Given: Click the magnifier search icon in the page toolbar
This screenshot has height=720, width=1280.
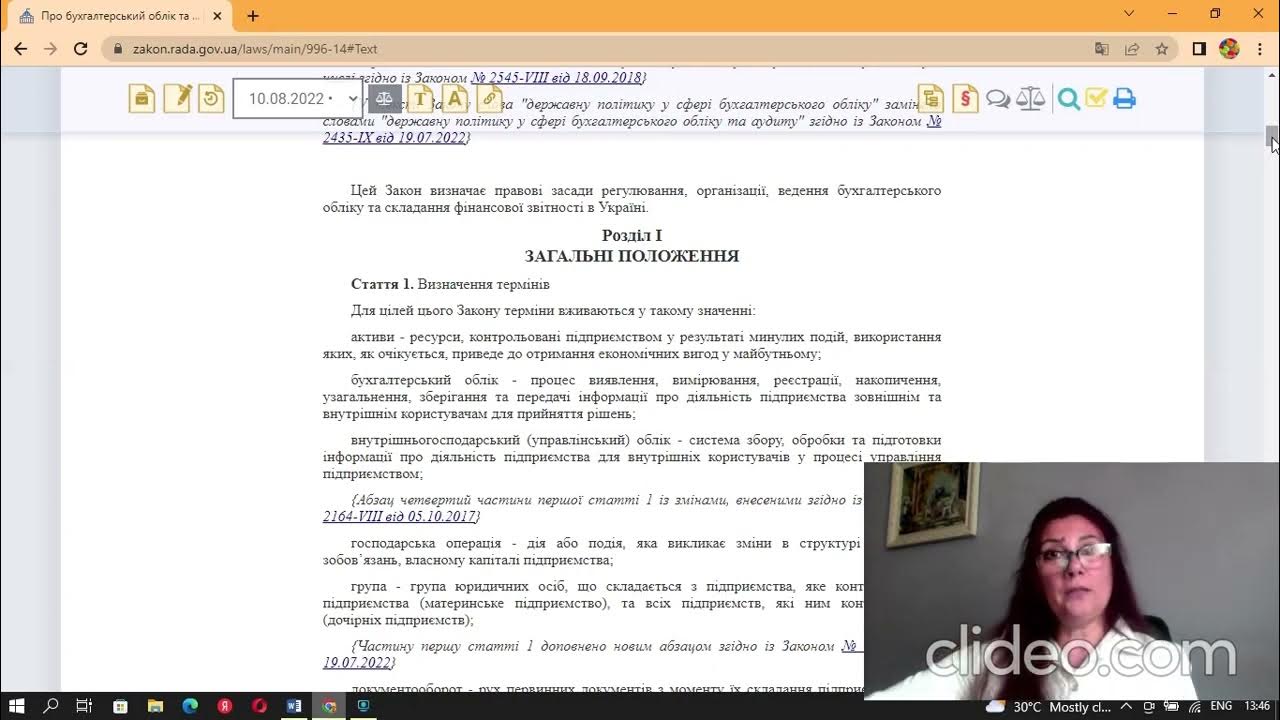Looking at the screenshot, I should tap(1069, 99).
